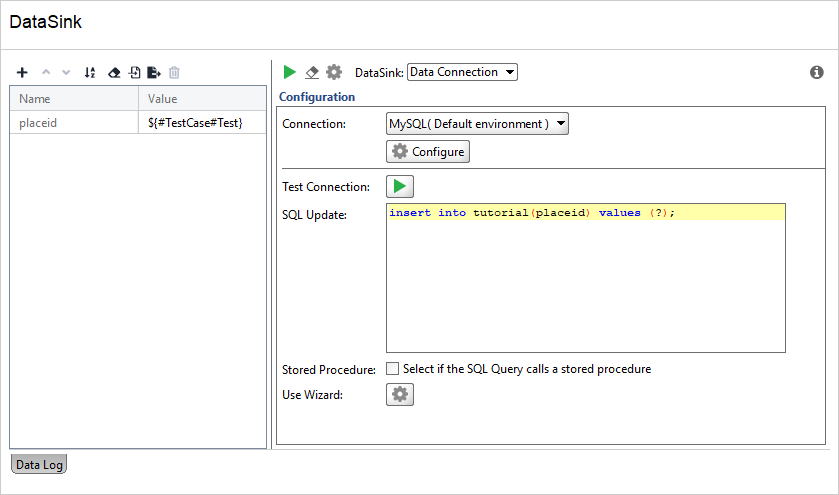Click the Configure button
This screenshot has width=839, height=495.
coord(428,151)
